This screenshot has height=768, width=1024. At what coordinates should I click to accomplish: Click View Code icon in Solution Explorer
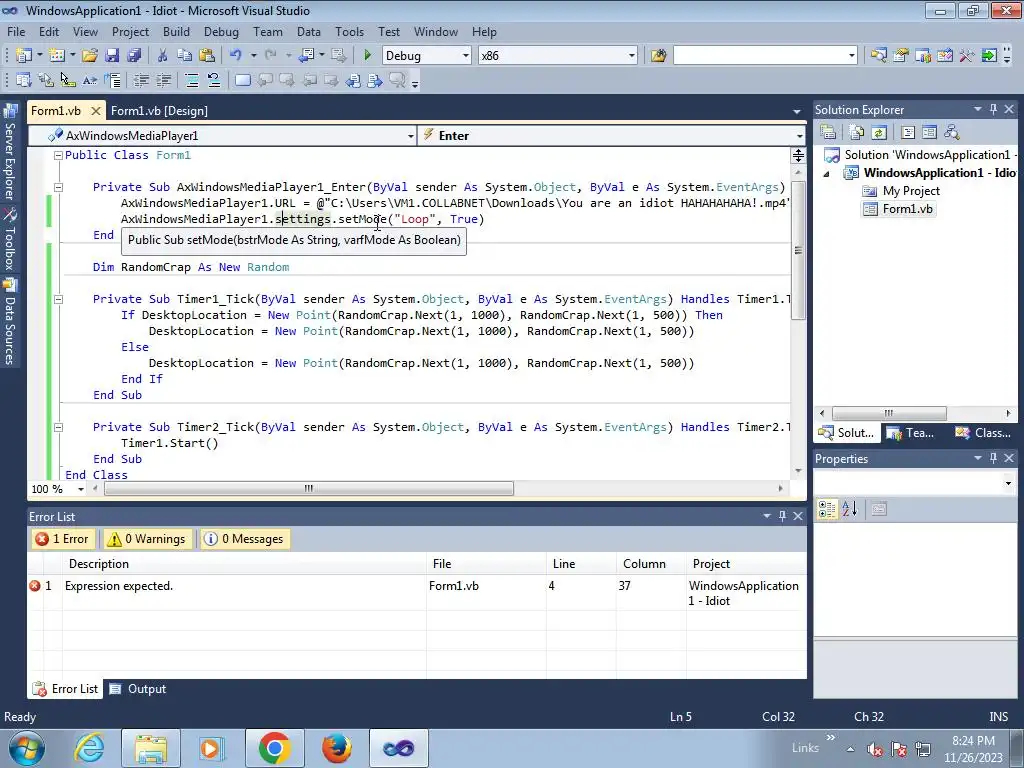tap(907, 133)
